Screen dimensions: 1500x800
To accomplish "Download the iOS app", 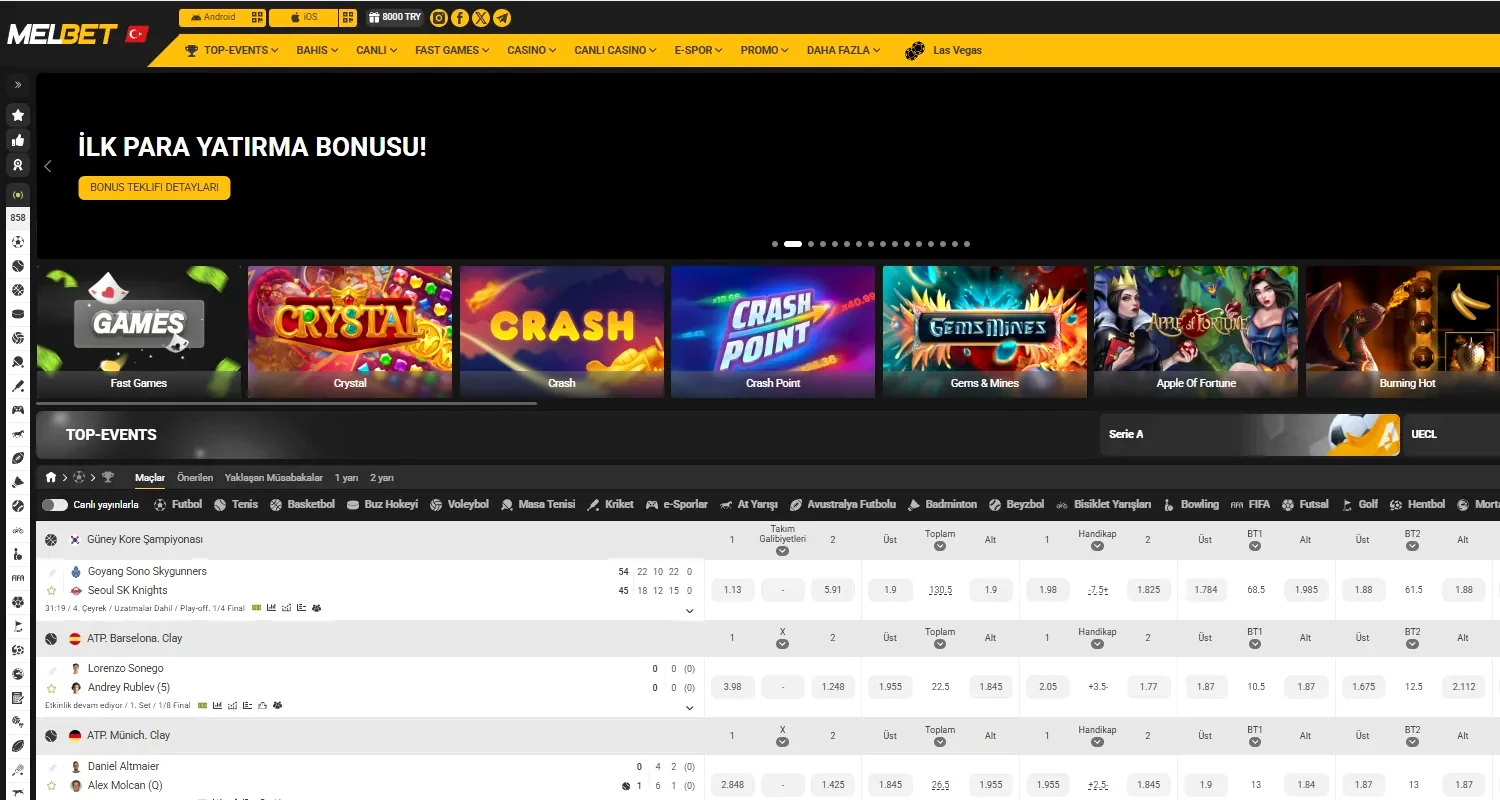I will [x=304, y=17].
